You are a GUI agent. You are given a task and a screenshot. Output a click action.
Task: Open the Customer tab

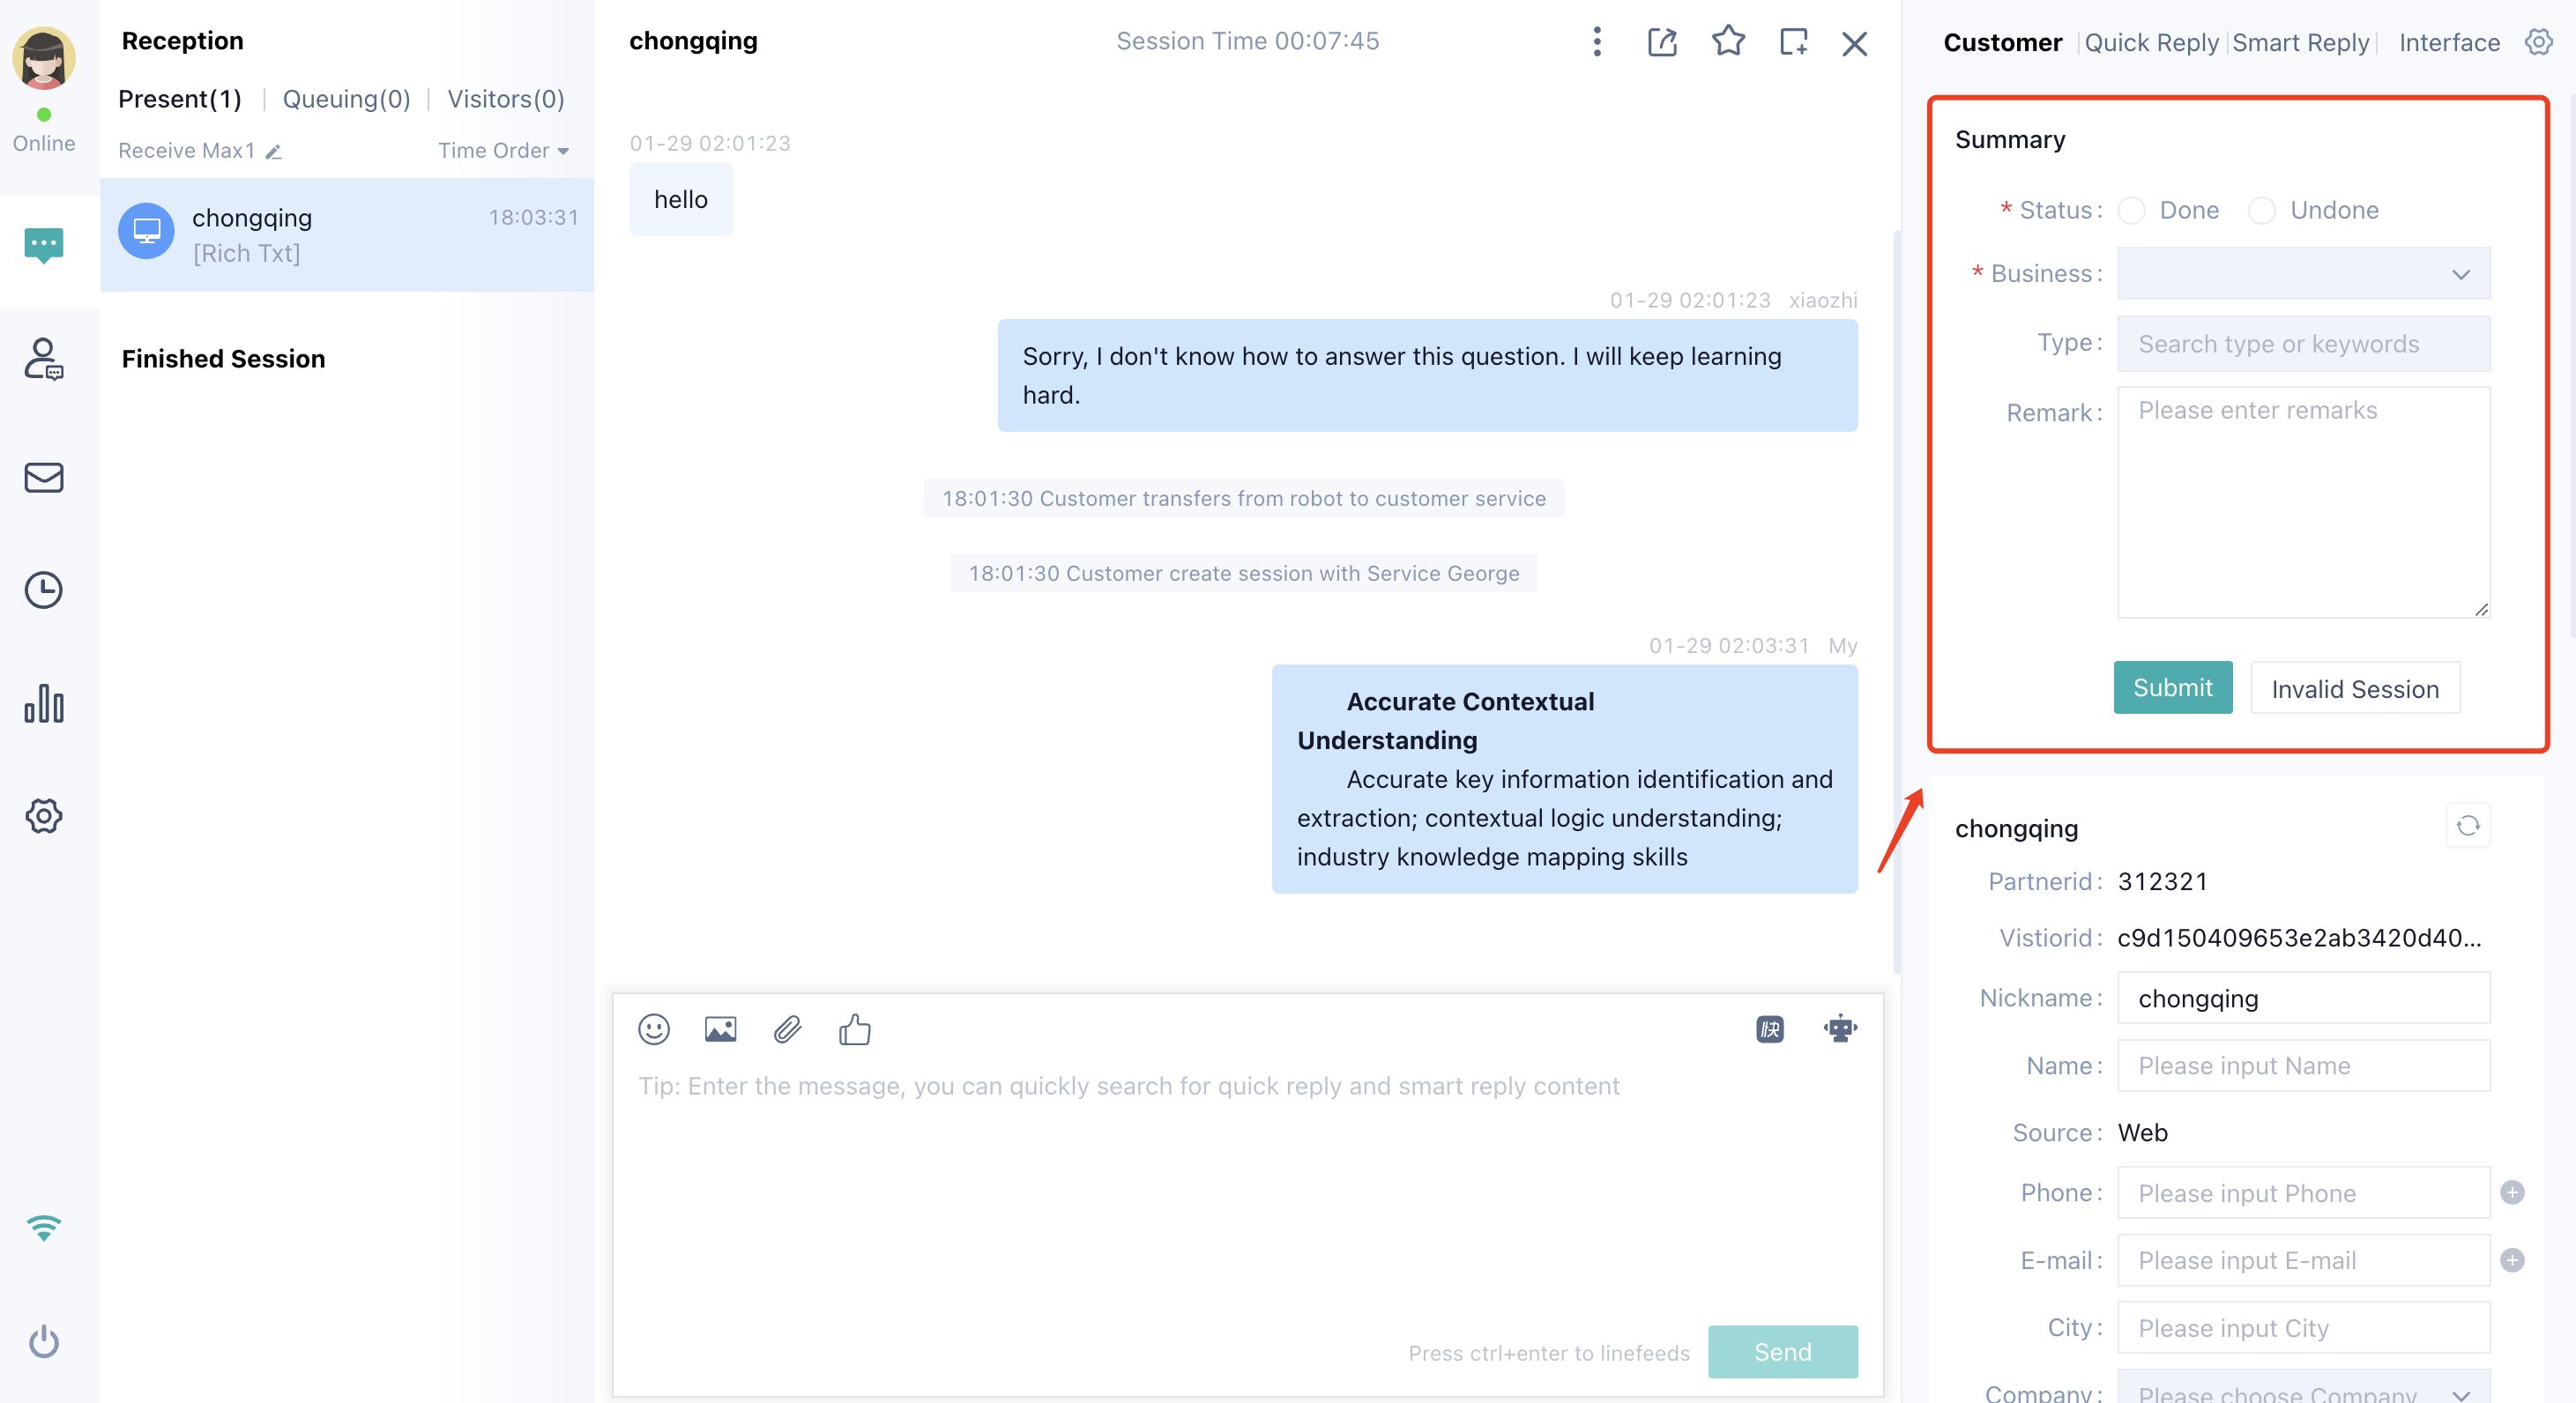[x=2002, y=43]
